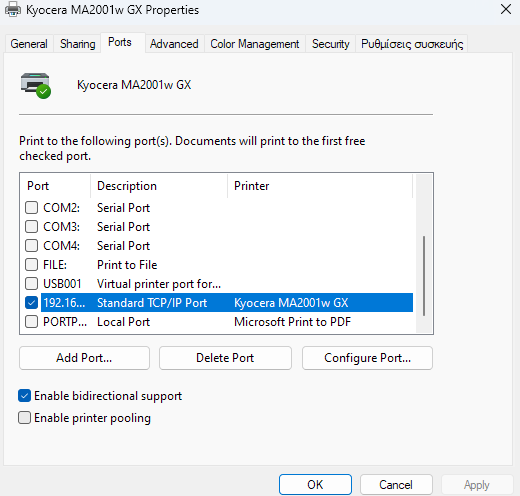Select 'Virtual printer port for...' description
The image size is (520, 496).
[x=159, y=284]
